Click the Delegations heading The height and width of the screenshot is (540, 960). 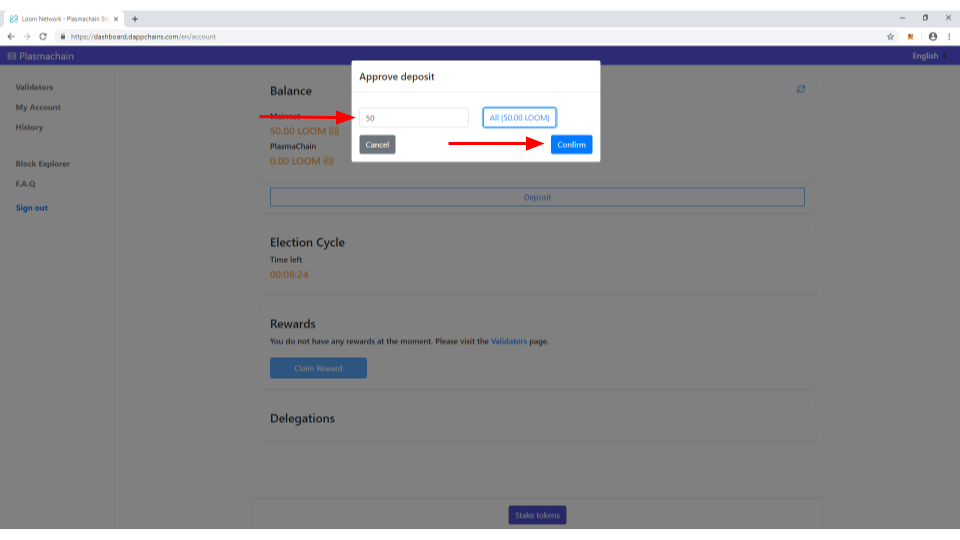(x=302, y=418)
